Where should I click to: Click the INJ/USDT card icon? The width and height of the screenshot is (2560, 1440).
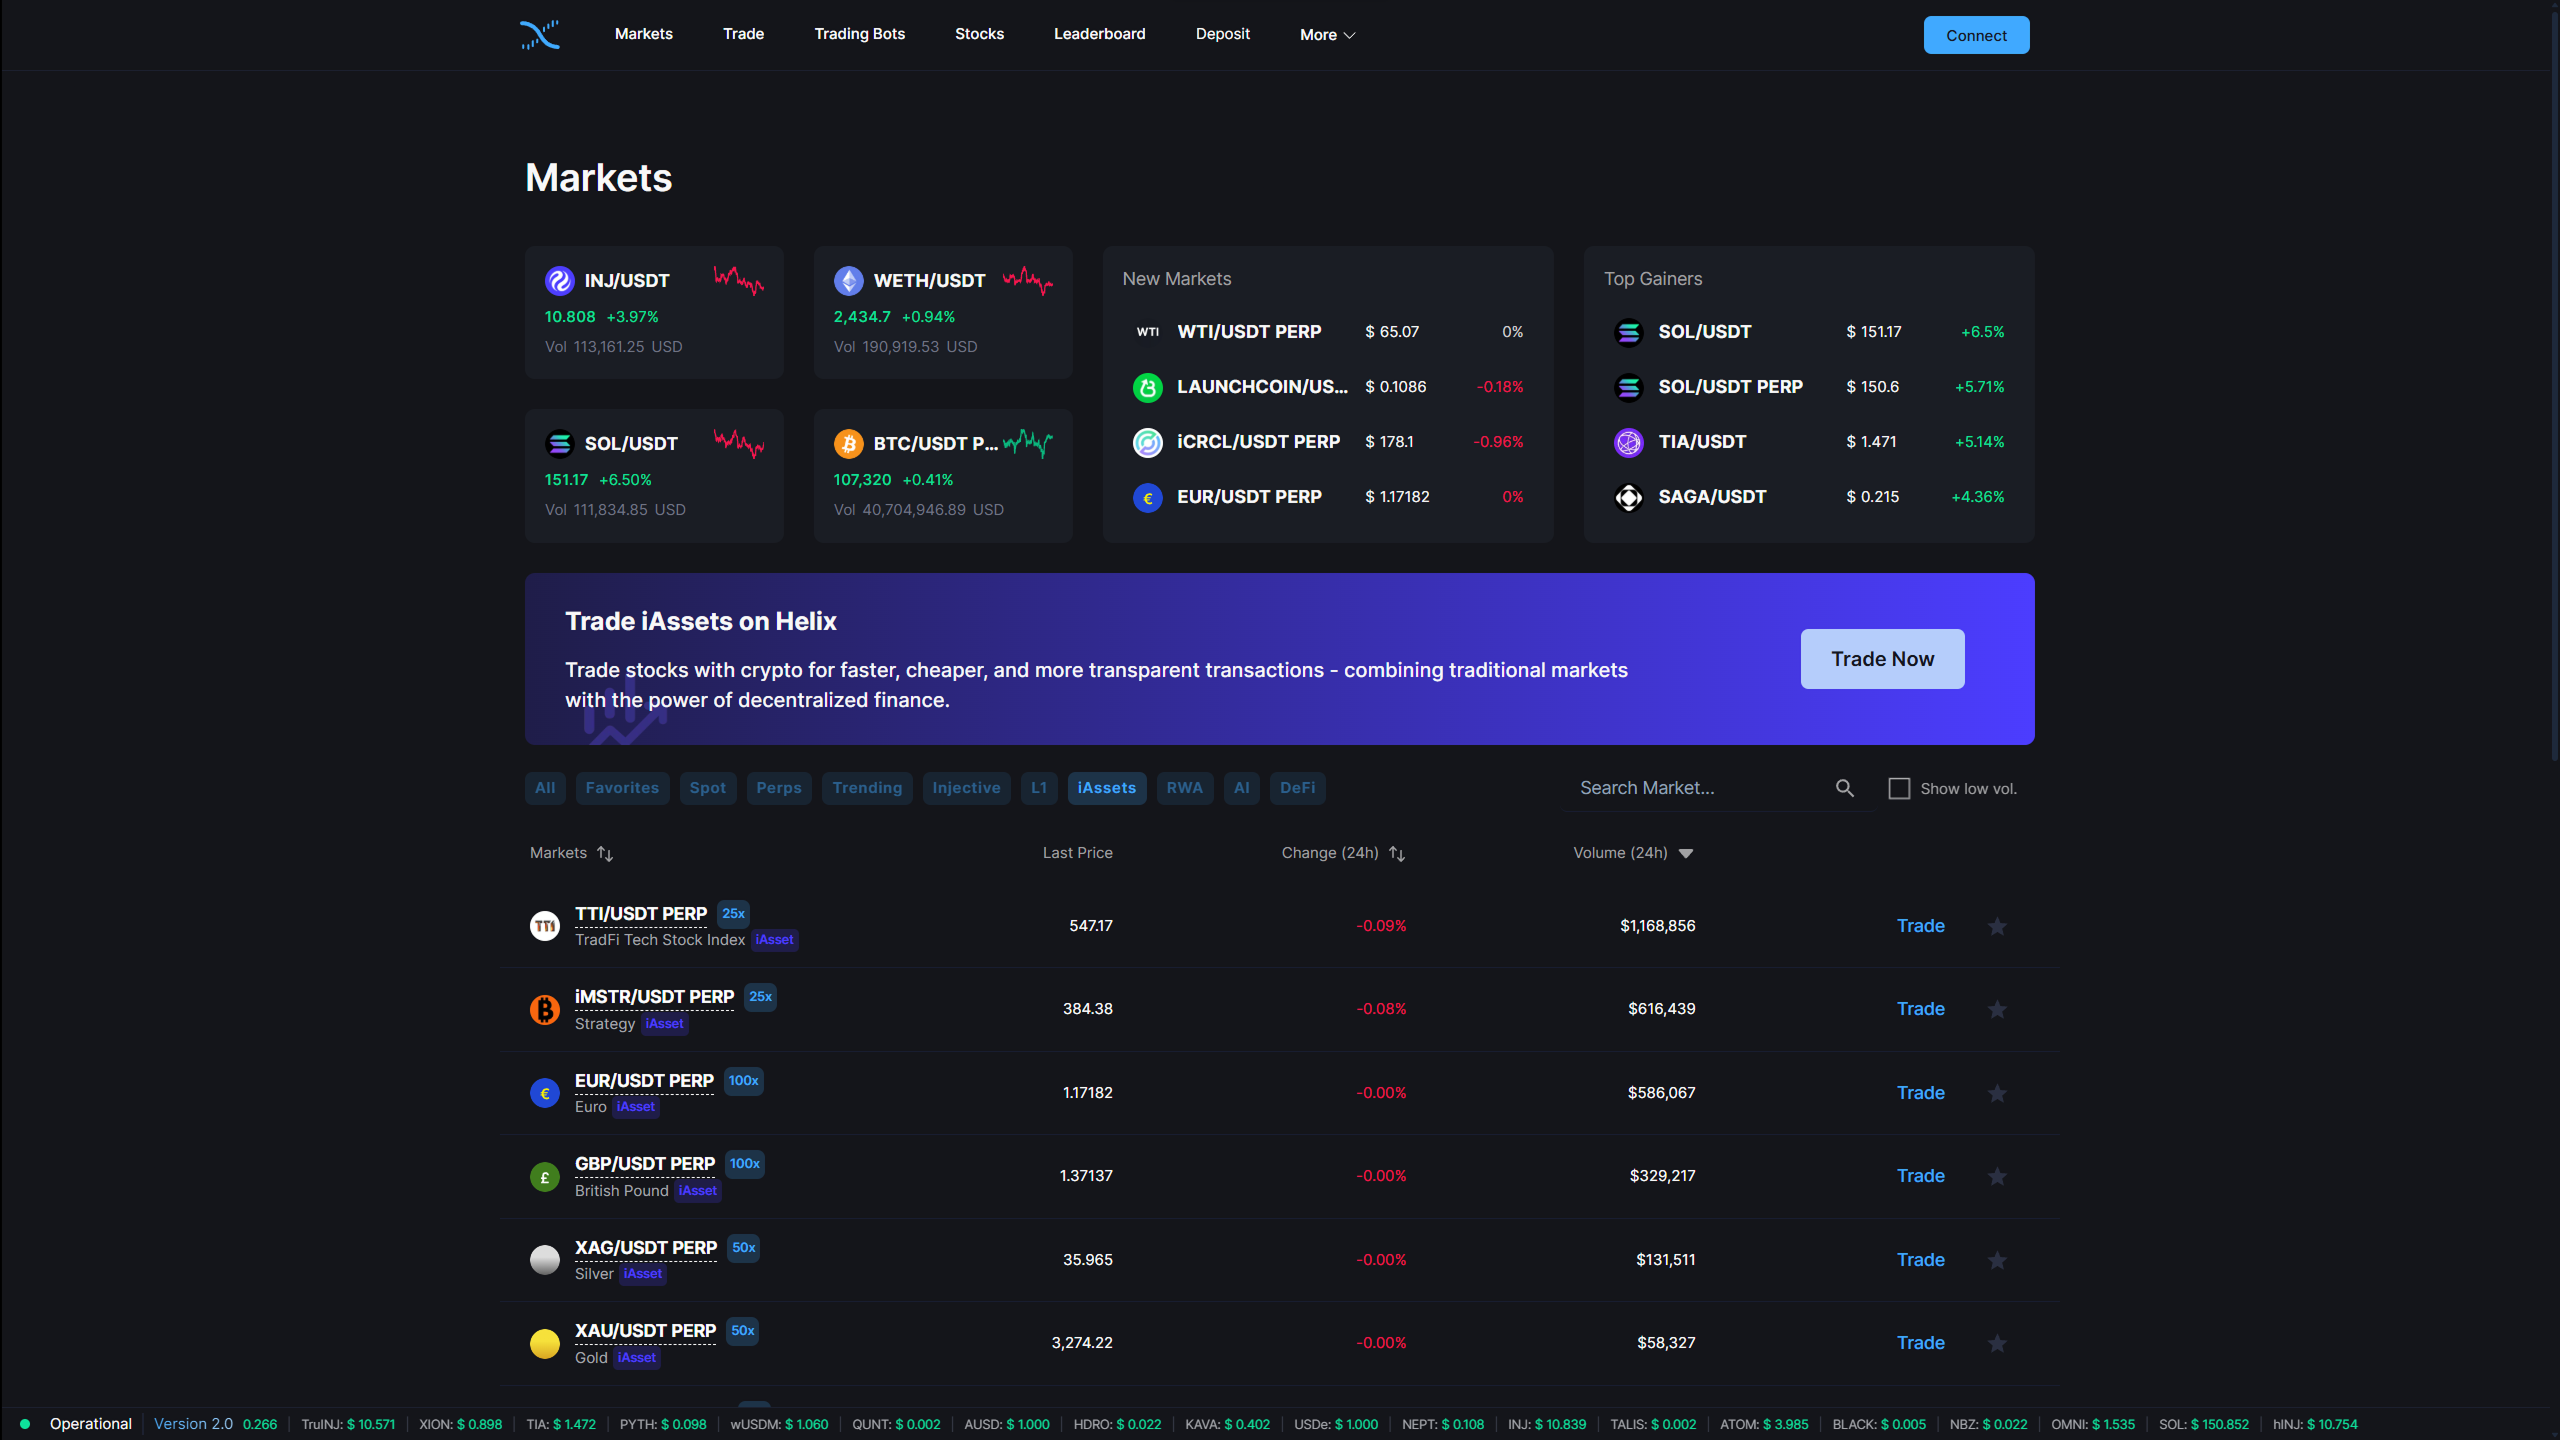coord(559,281)
